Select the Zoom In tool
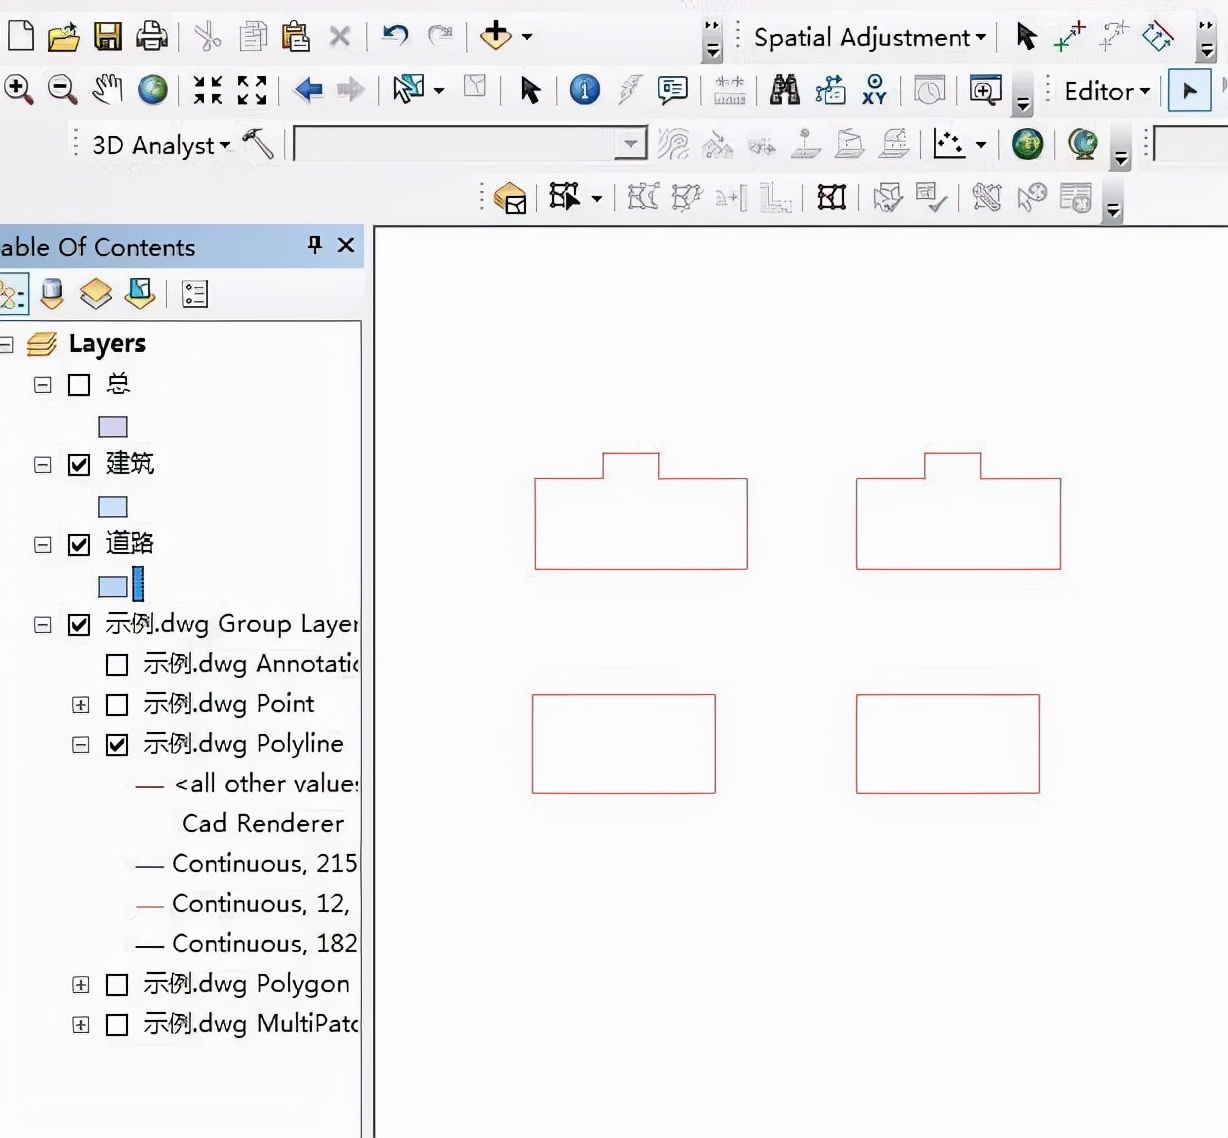Screen dimensions: 1228x1138 coord(18,89)
